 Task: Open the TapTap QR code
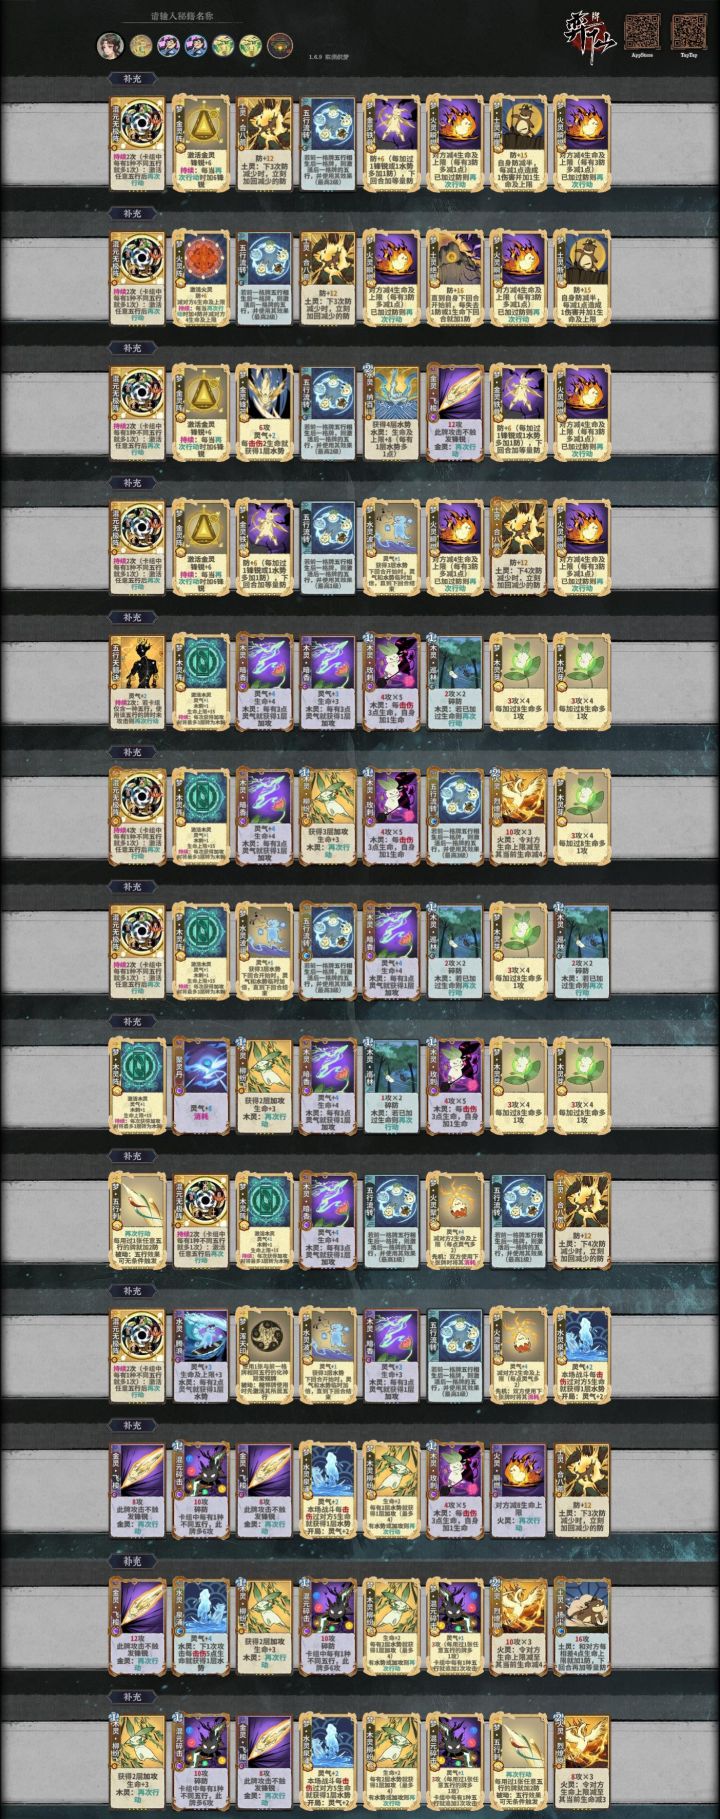click(x=688, y=30)
